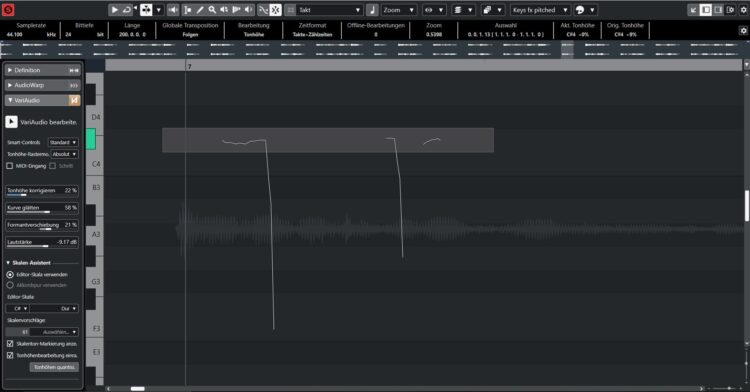Click the Lautstärke volume slider
The width and height of the screenshot is (750, 392).
point(42,242)
